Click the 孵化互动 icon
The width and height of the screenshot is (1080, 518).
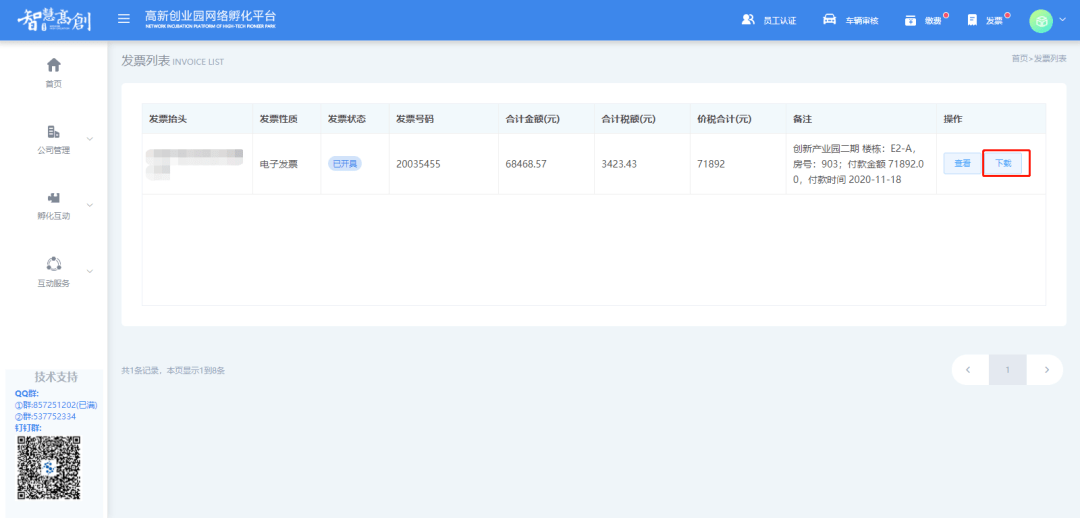click(54, 198)
